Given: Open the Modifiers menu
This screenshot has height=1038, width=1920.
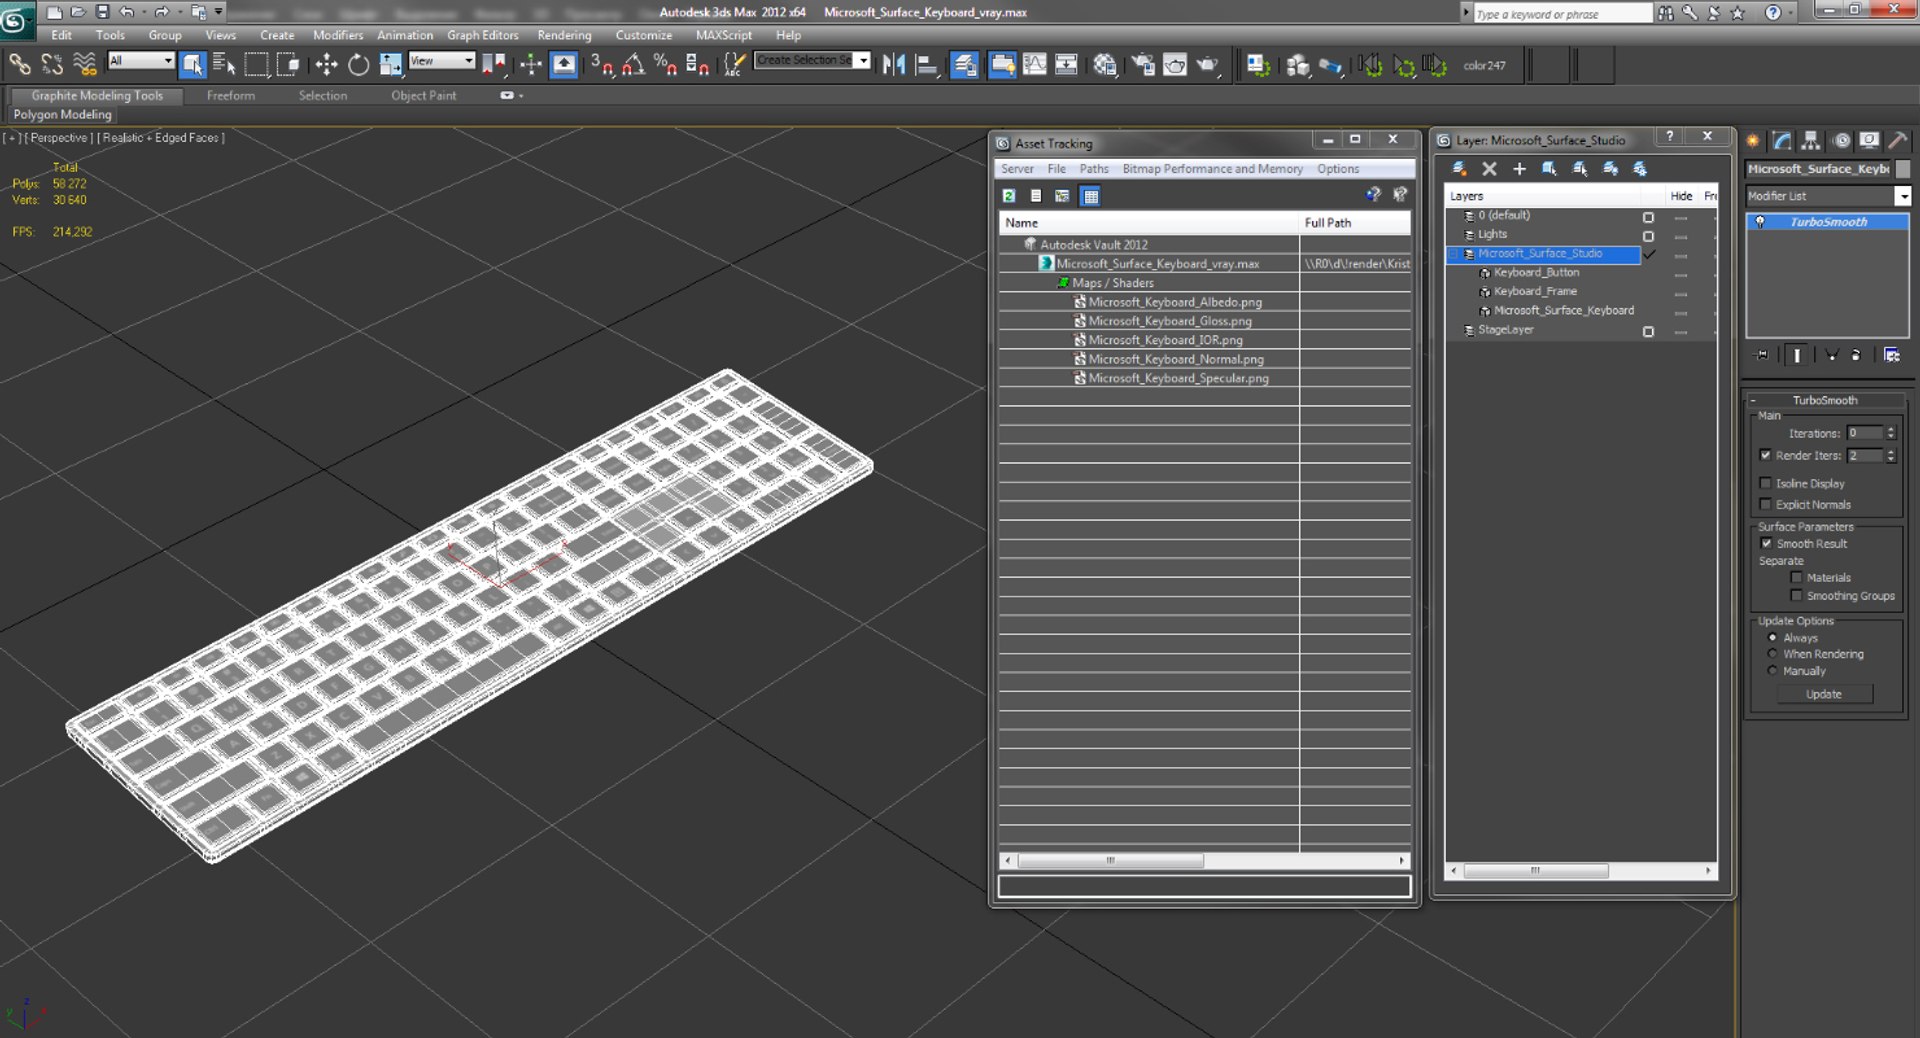Looking at the screenshot, I should 338,35.
